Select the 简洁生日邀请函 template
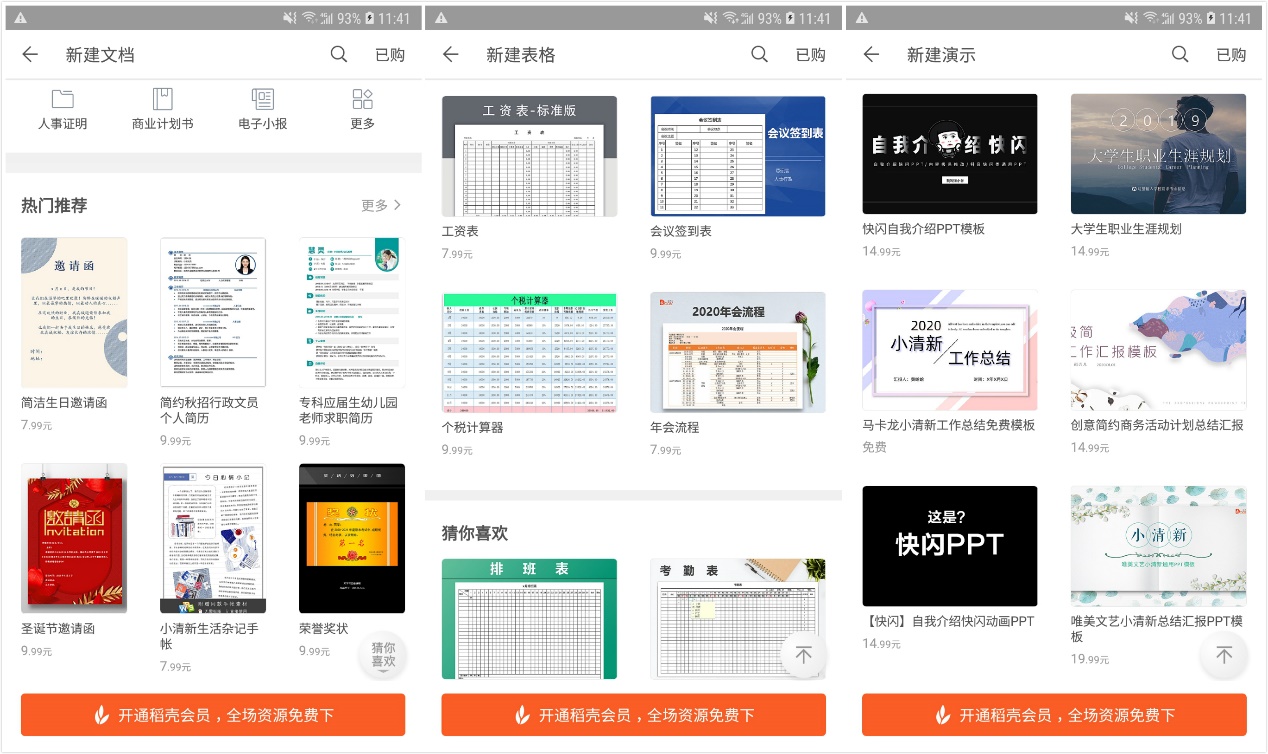Viewport: 1268px width, 754px height. [x=74, y=311]
